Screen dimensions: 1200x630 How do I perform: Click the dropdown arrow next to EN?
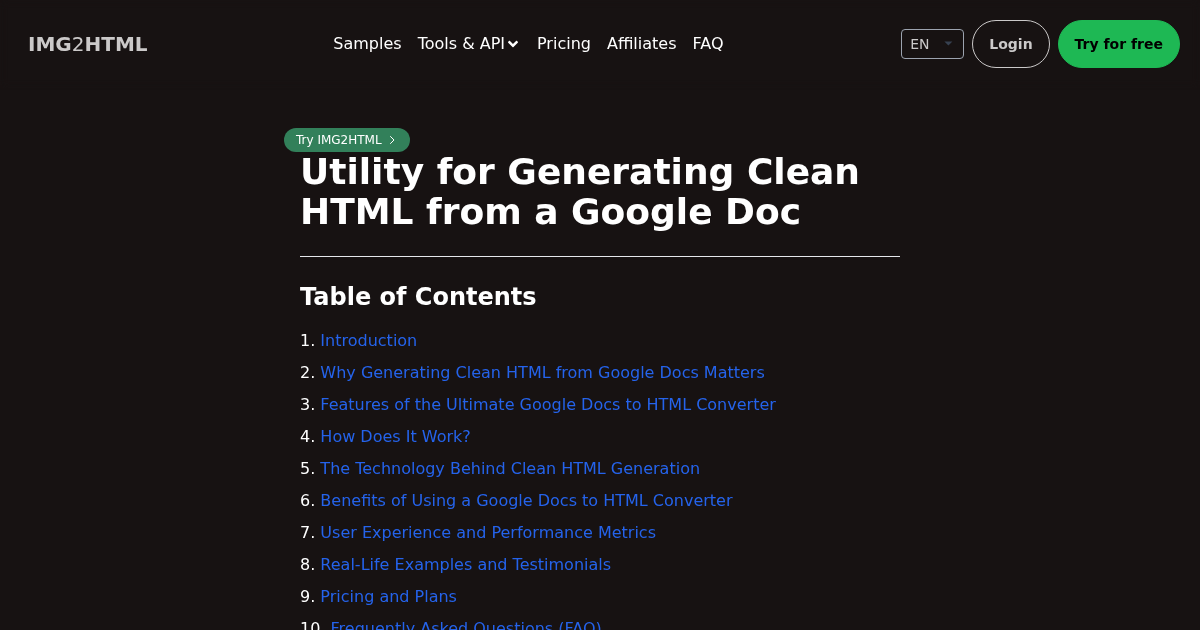(948, 43)
